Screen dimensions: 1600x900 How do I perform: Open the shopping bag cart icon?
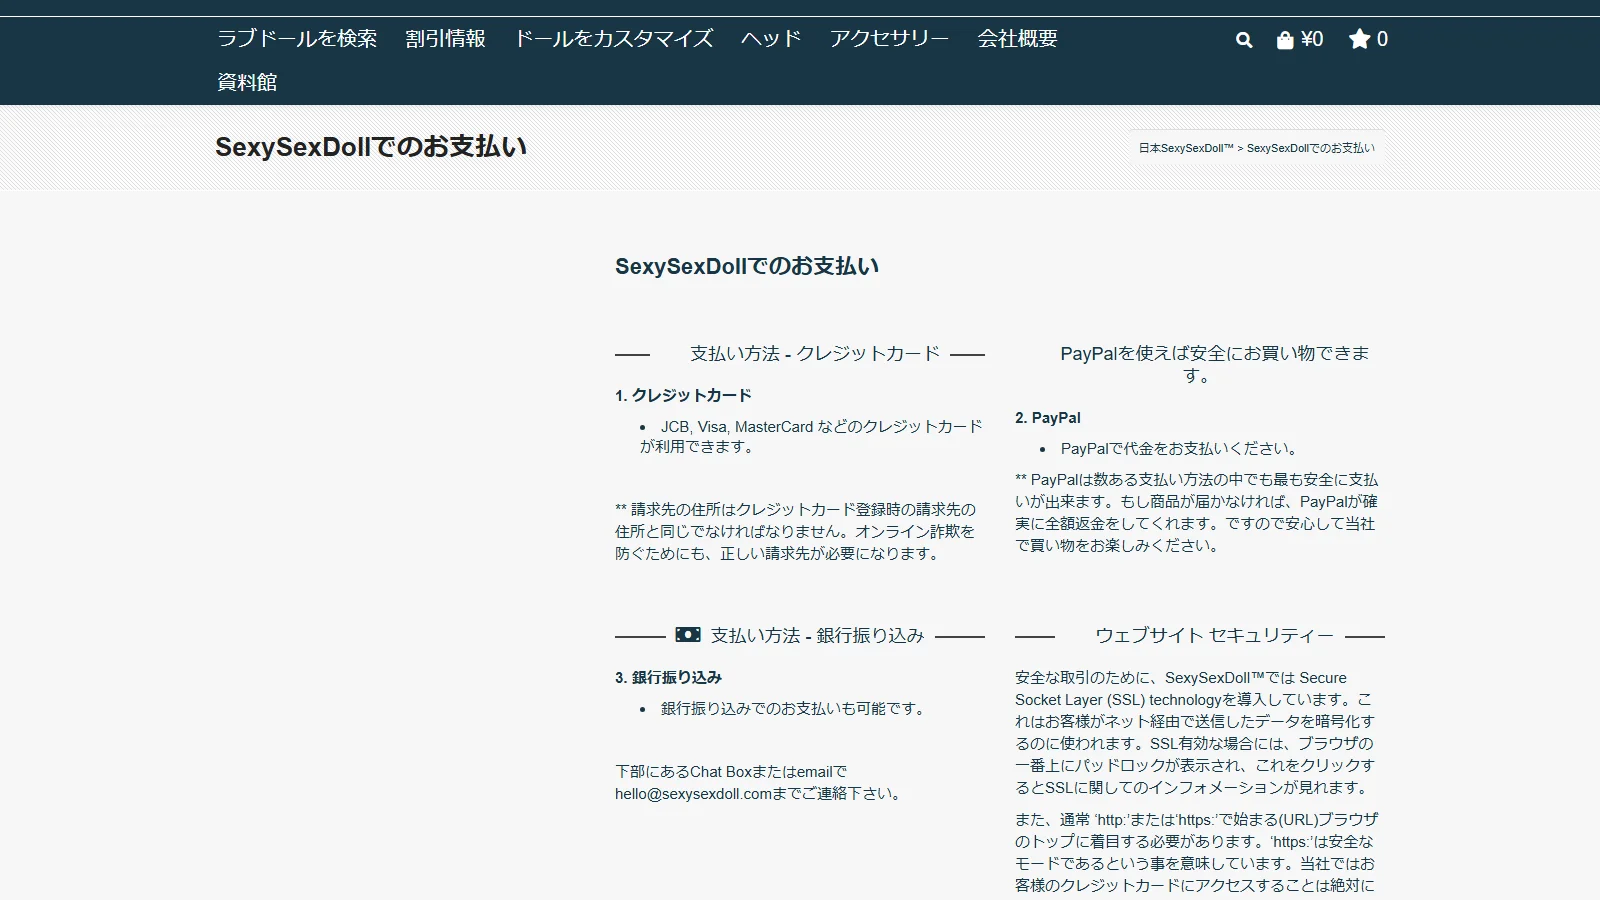(x=1285, y=40)
